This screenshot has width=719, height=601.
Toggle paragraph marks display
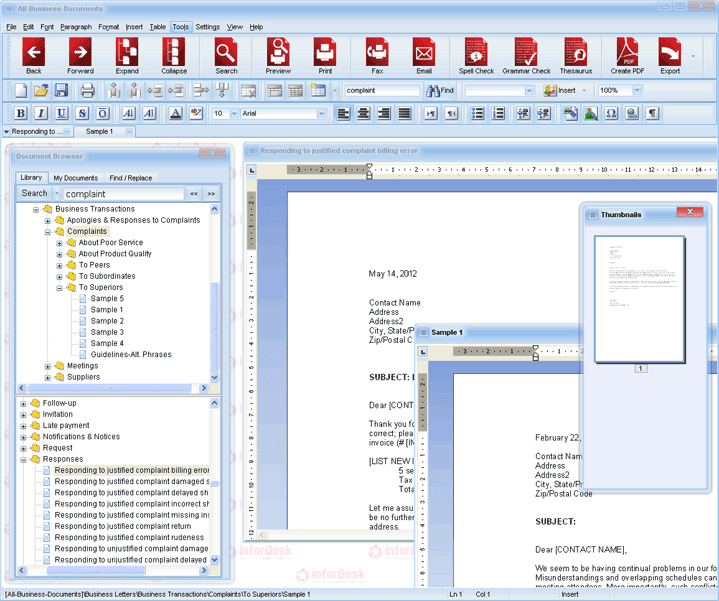pyautogui.click(x=653, y=113)
